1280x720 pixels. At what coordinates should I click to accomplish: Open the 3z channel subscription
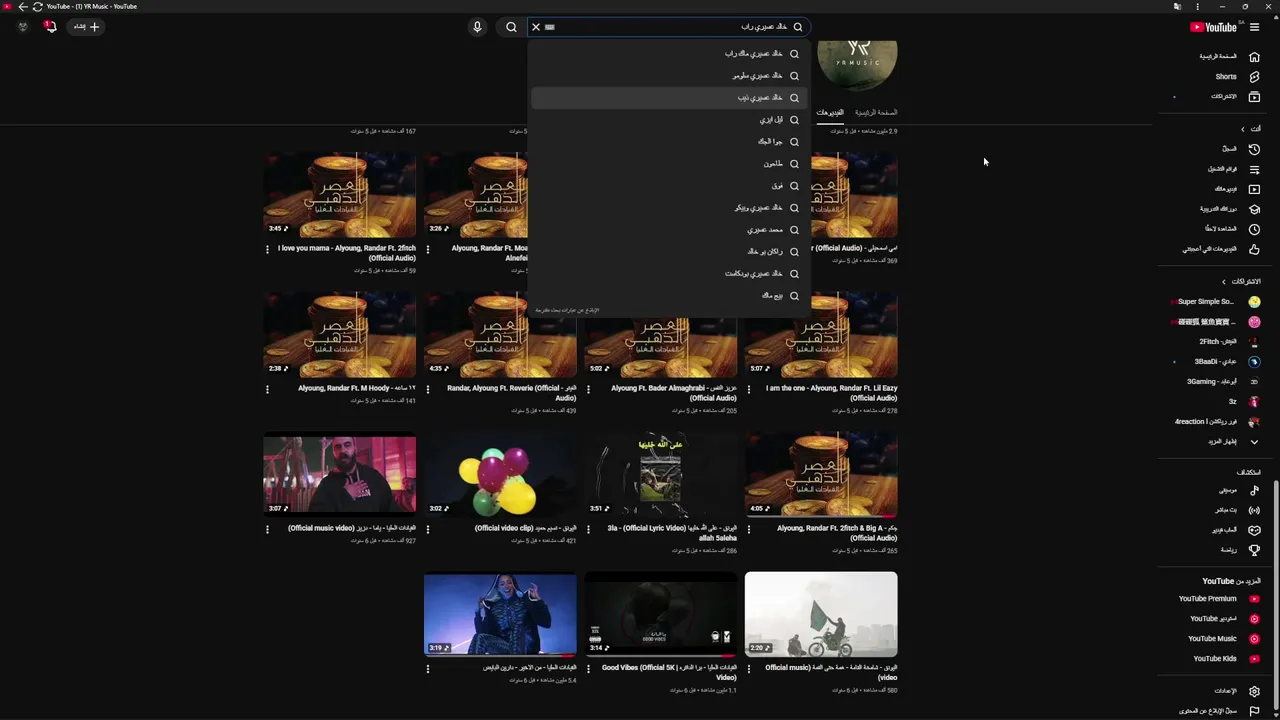click(1242, 402)
